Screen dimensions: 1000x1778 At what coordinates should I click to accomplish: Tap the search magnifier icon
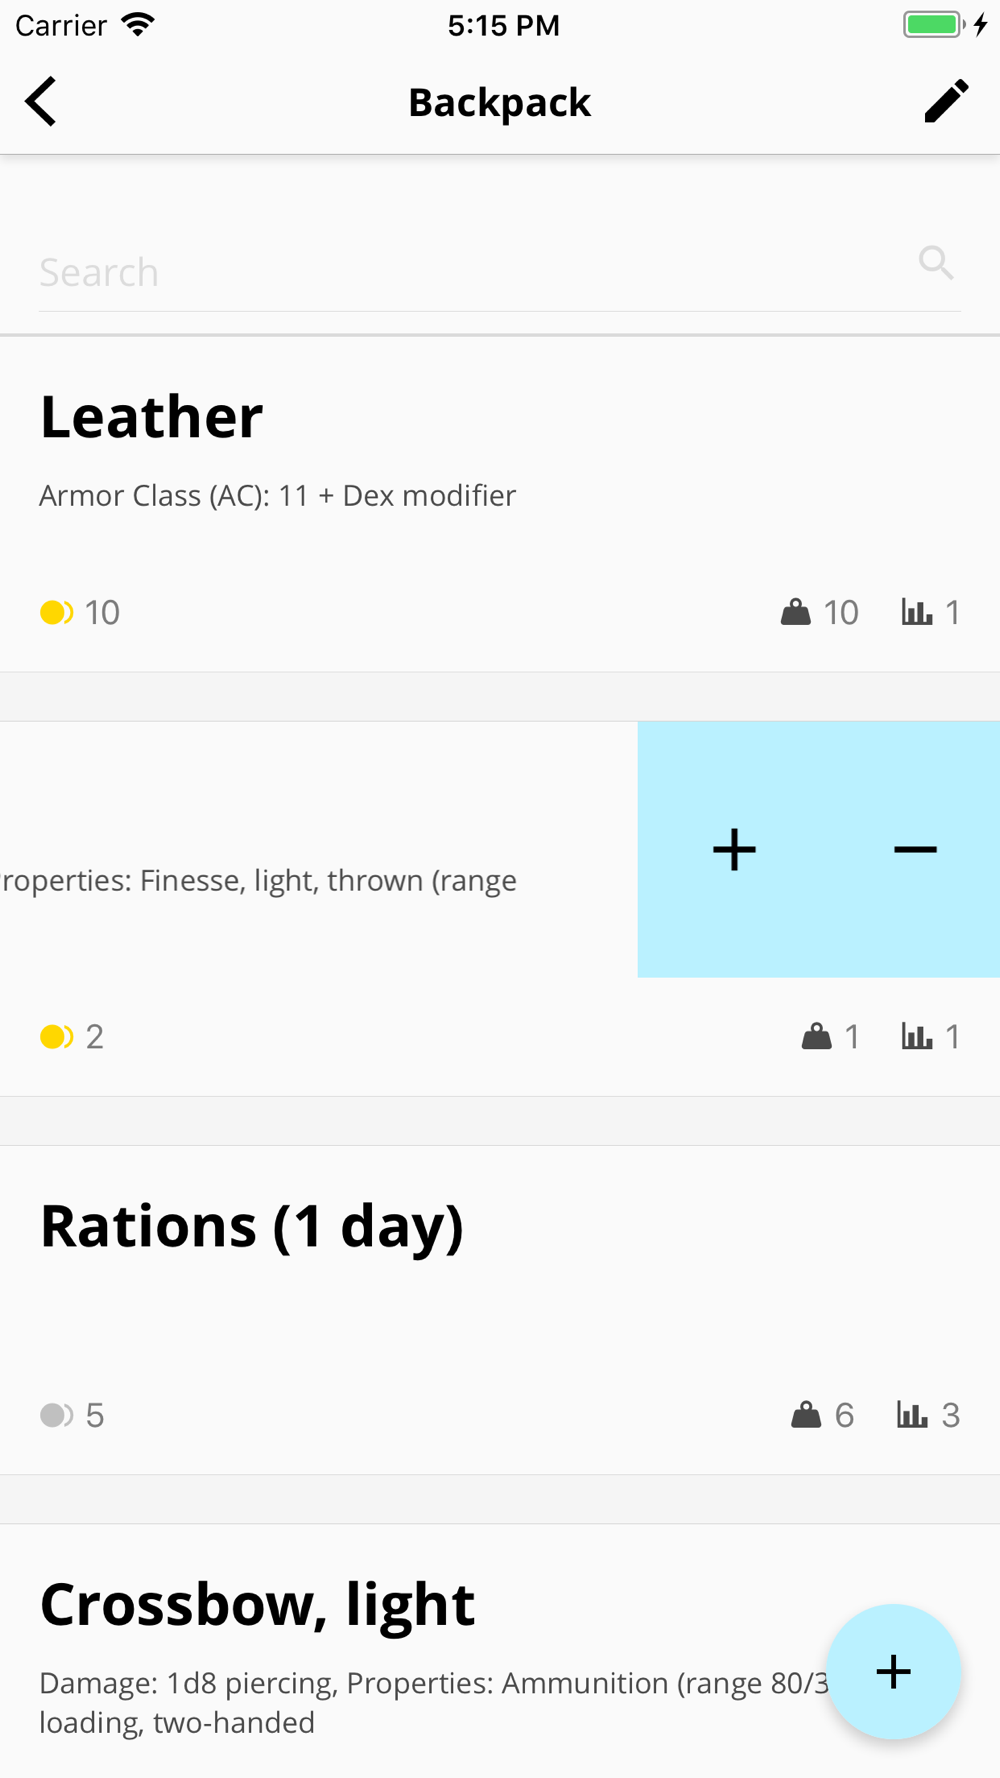pyautogui.click(x=936, y=263)
